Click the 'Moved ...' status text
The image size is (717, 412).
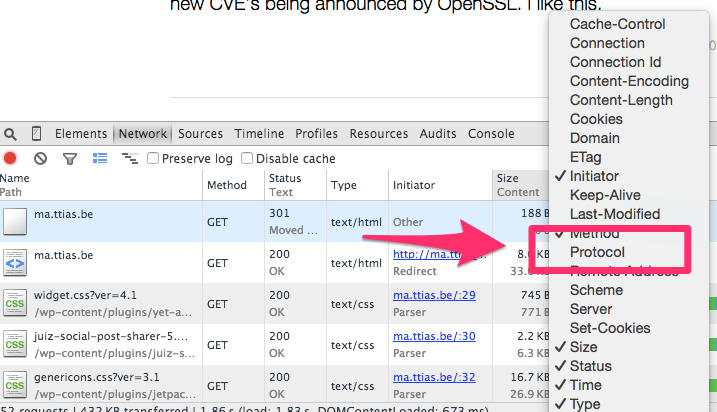[293, 230]
